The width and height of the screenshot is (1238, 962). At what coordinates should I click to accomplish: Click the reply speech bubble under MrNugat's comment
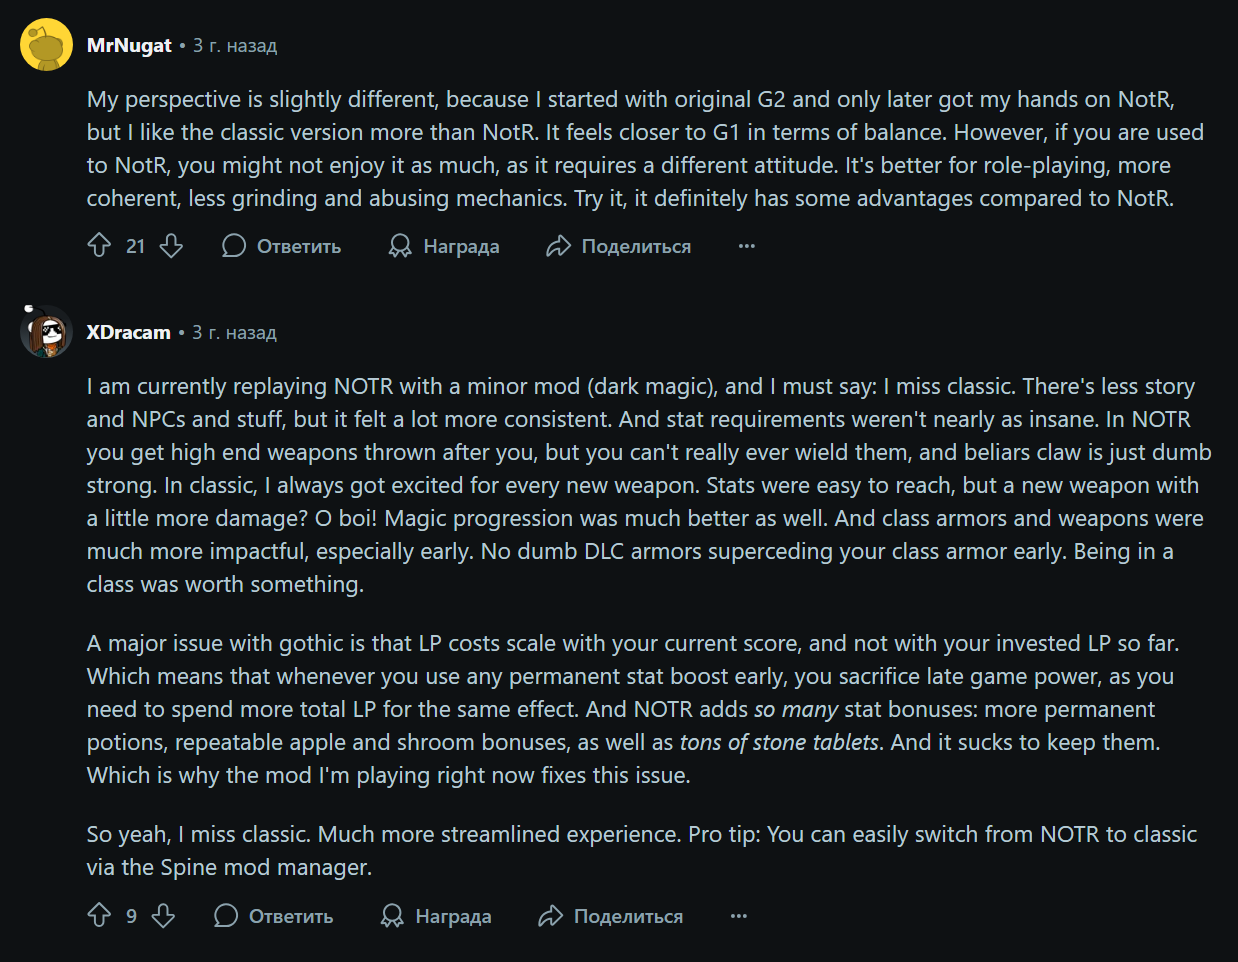(234, 246)
